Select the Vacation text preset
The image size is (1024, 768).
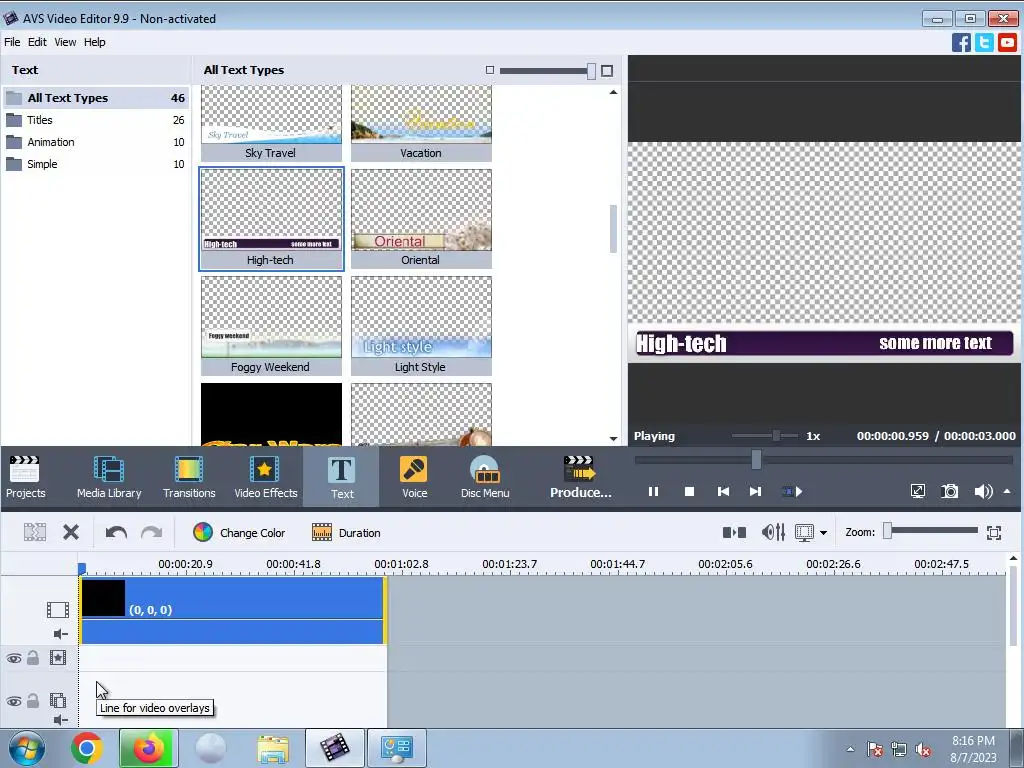(421, 123)
